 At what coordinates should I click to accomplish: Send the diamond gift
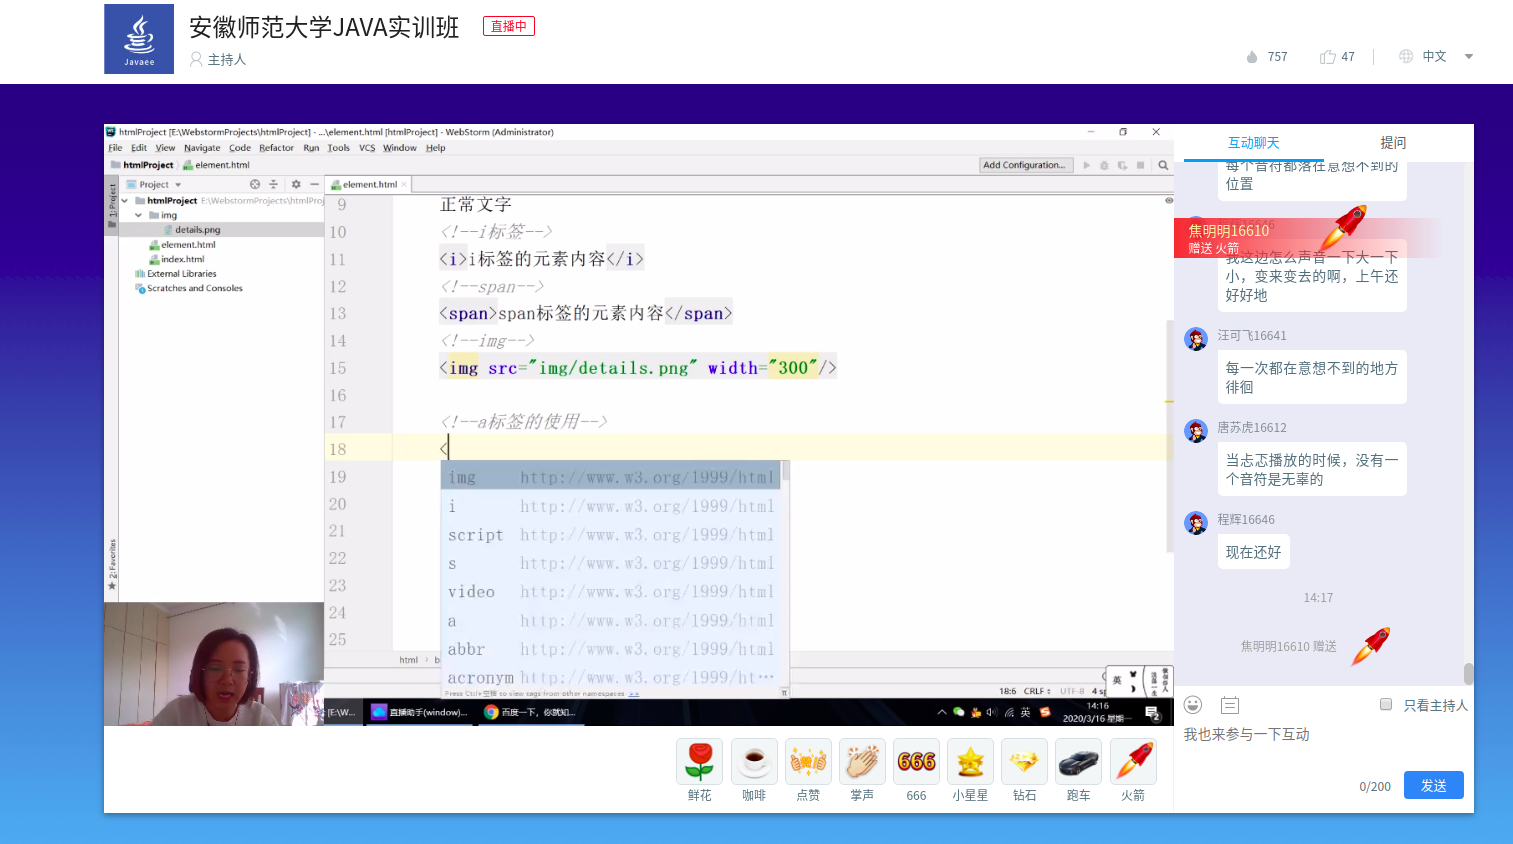click(1024, 762)
